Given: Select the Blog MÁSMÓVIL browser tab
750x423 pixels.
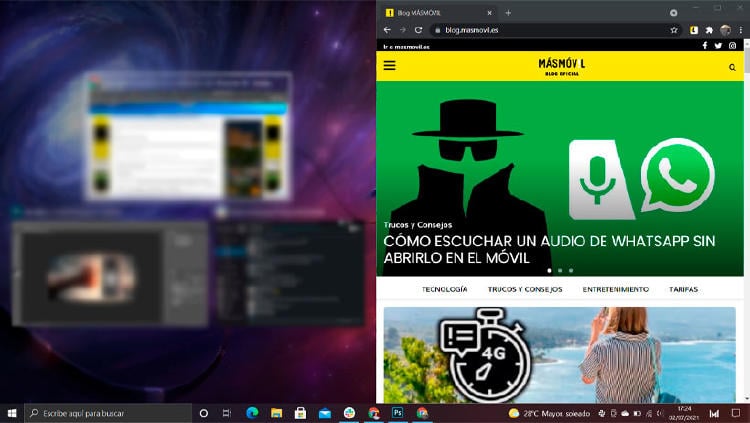Looking at the screenshot, I should pyautogui.click(x=439, y=13).
